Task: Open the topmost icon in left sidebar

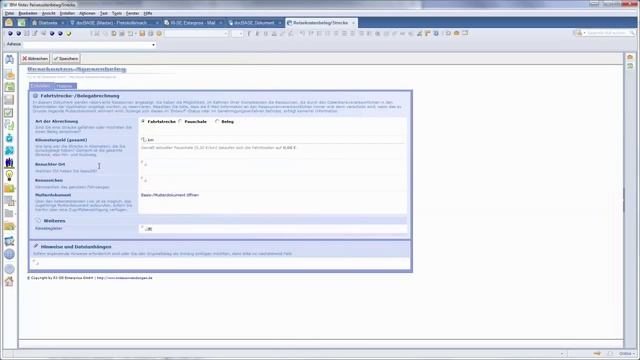Action: click(x=9, y=59)
